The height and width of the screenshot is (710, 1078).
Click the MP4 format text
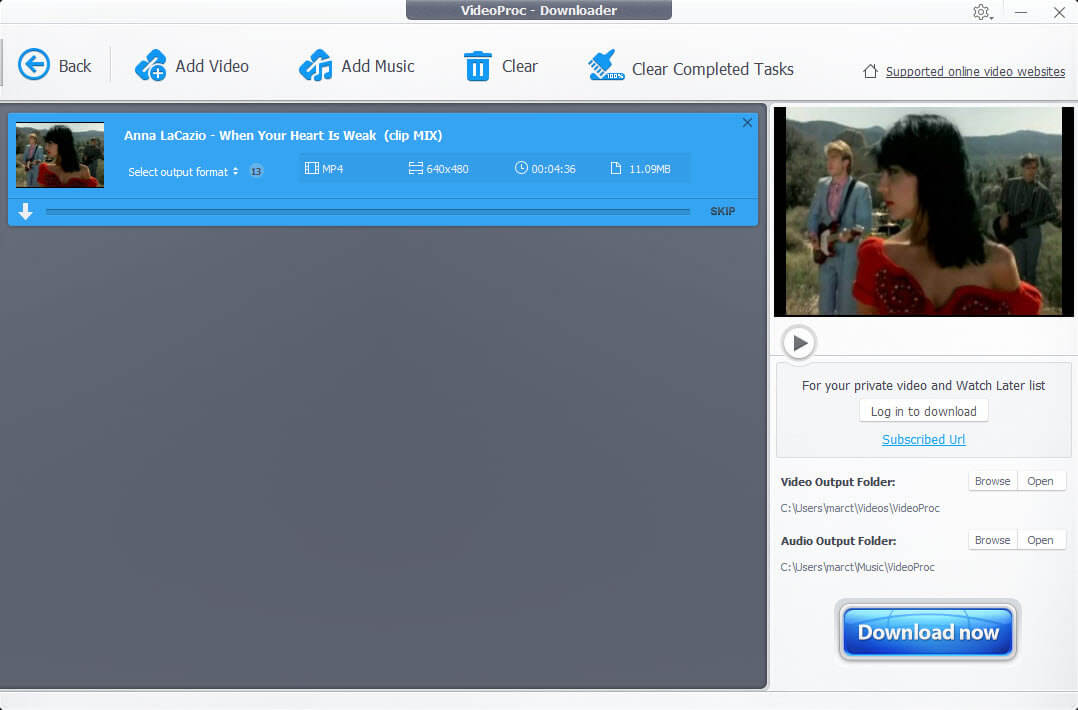[x=333, y=169]
